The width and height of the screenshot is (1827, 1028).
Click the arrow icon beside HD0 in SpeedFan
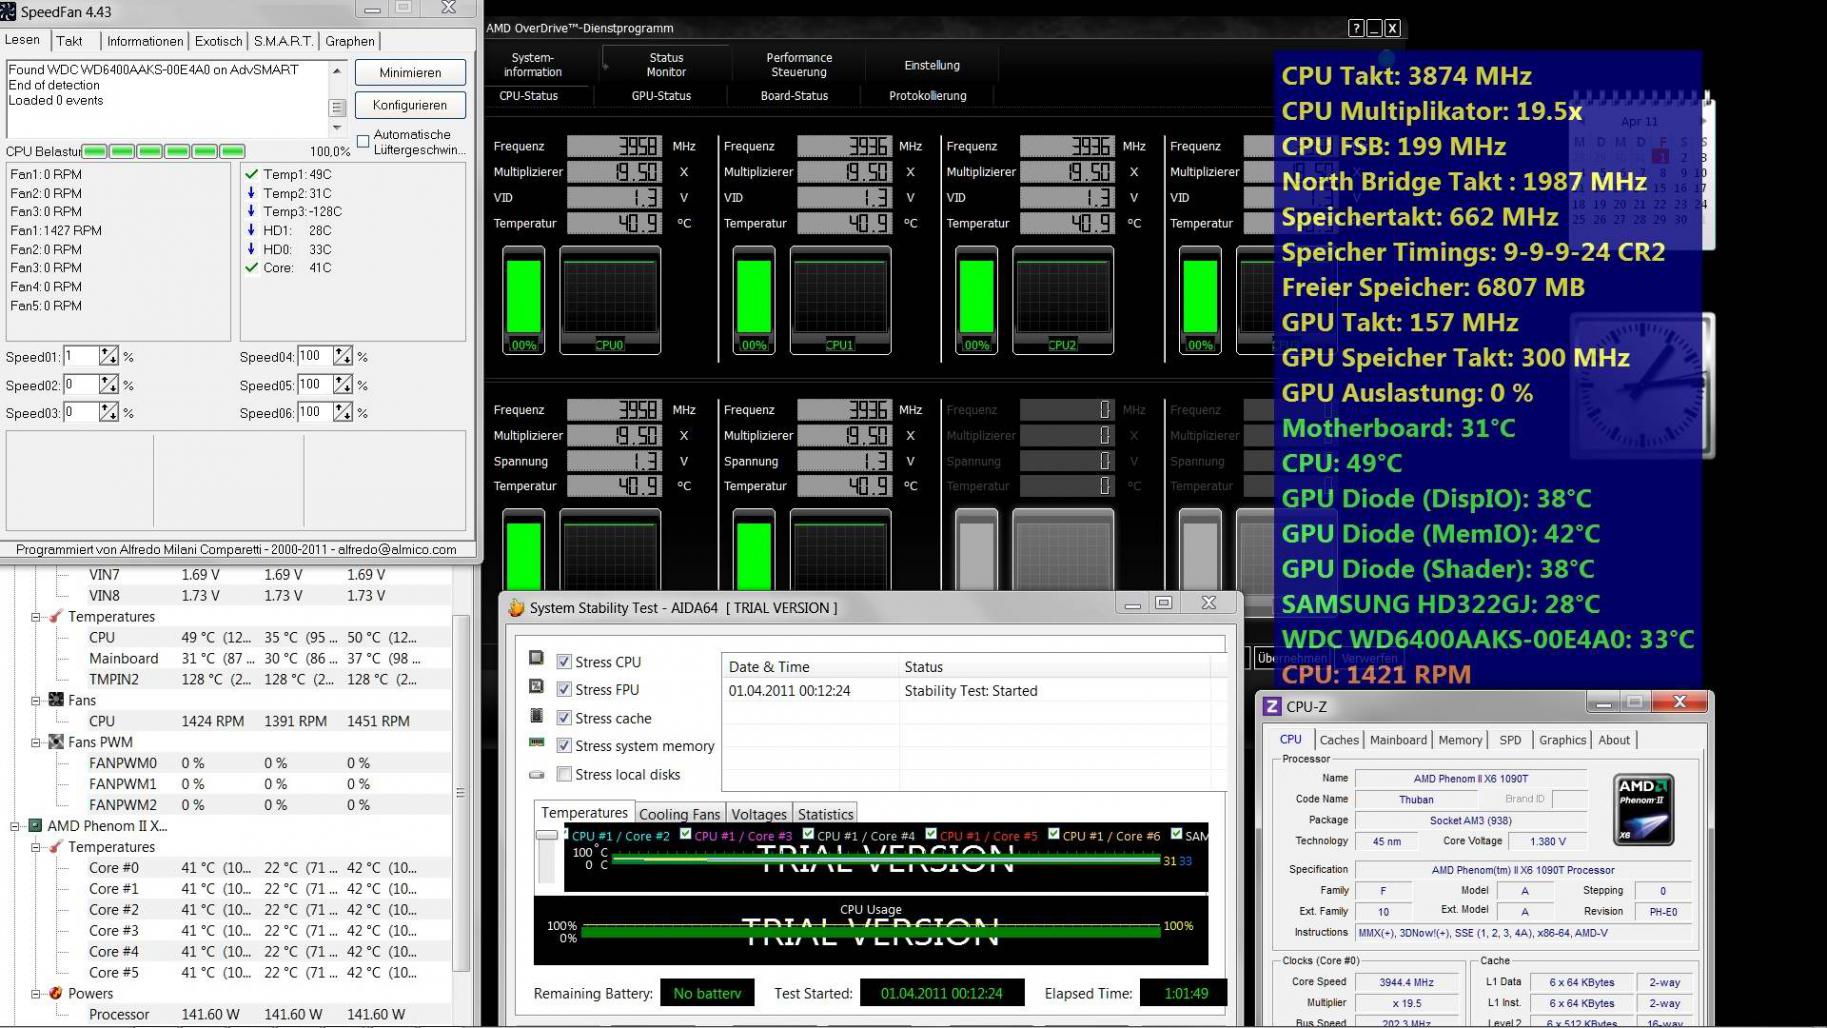click(251, 249)
